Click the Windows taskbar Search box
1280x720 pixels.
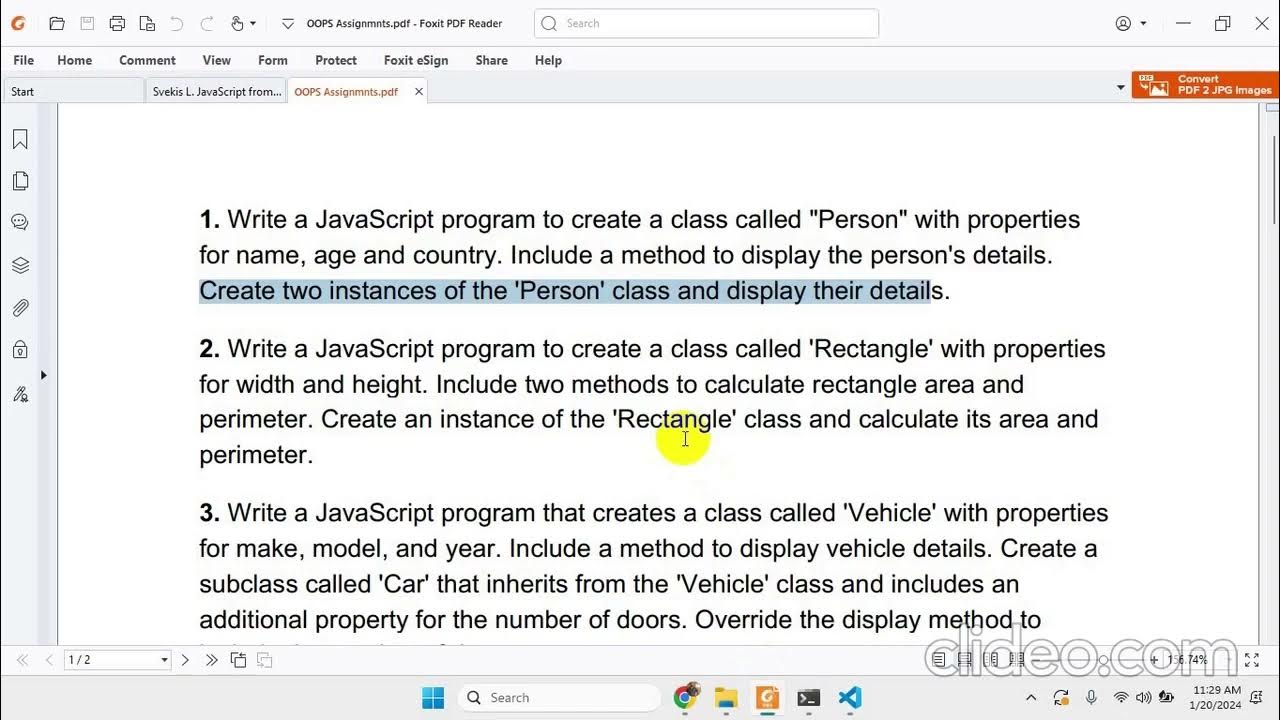click(559, 697)
